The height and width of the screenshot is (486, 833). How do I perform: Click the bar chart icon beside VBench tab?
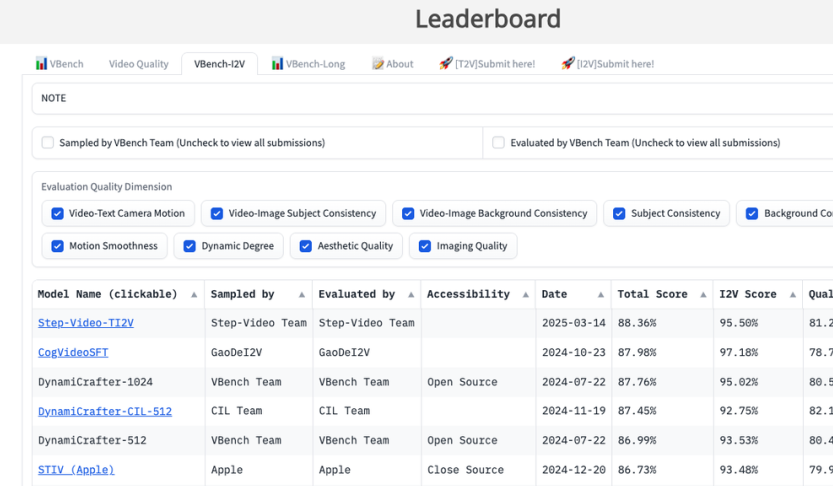coord(41,64)
